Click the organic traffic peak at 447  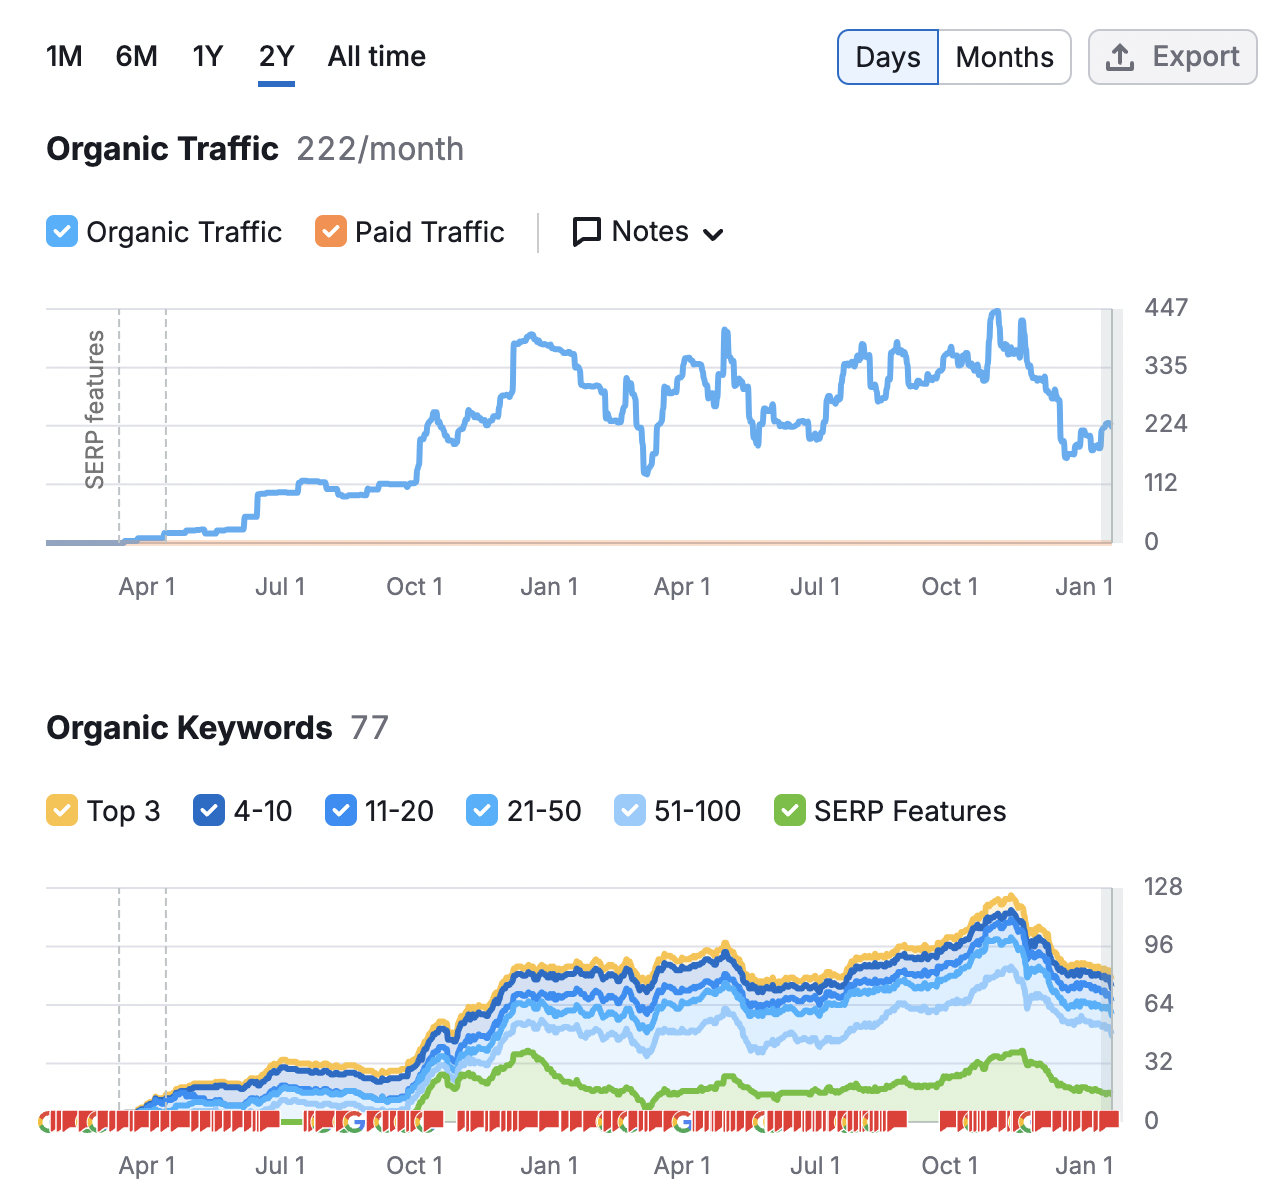995,313
